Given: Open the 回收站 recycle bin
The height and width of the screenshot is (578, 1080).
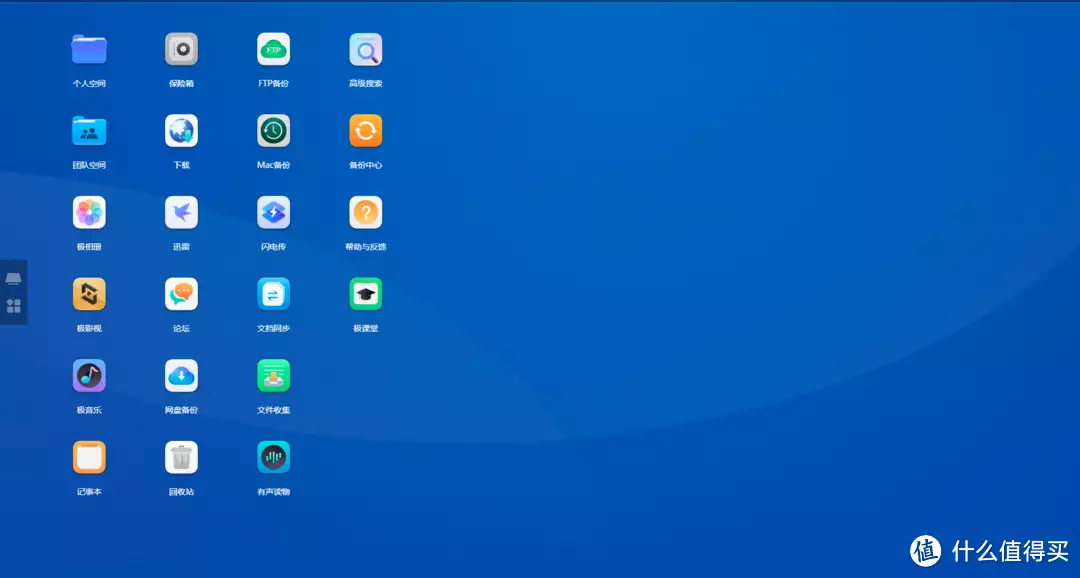Looking at the screenshot, I should [x=181, y=458].
